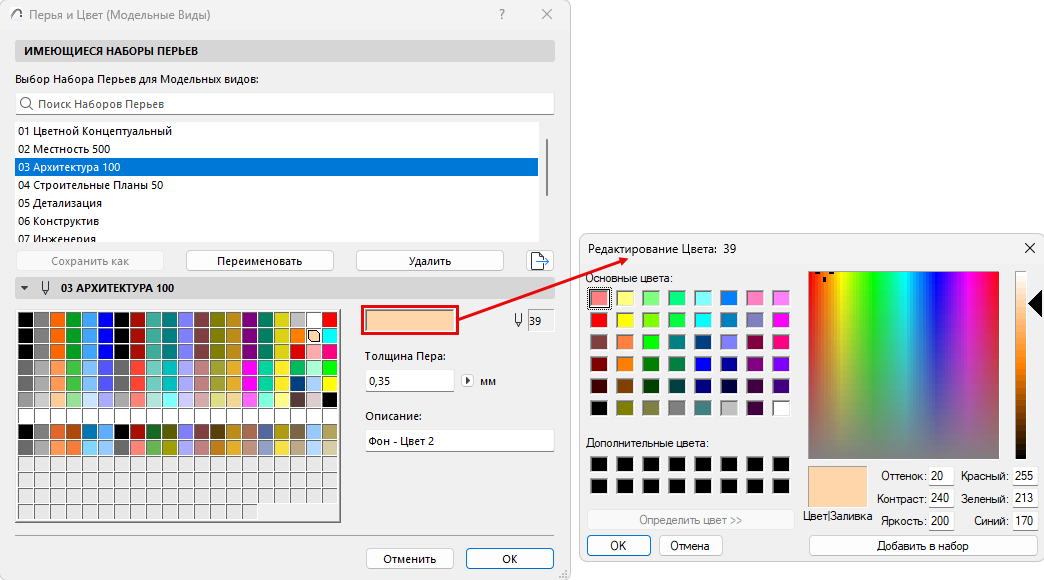Viewport: 1044px width, 580px height.
Task: Add the edited color using Добавить в набор
Action: [922, 545]
